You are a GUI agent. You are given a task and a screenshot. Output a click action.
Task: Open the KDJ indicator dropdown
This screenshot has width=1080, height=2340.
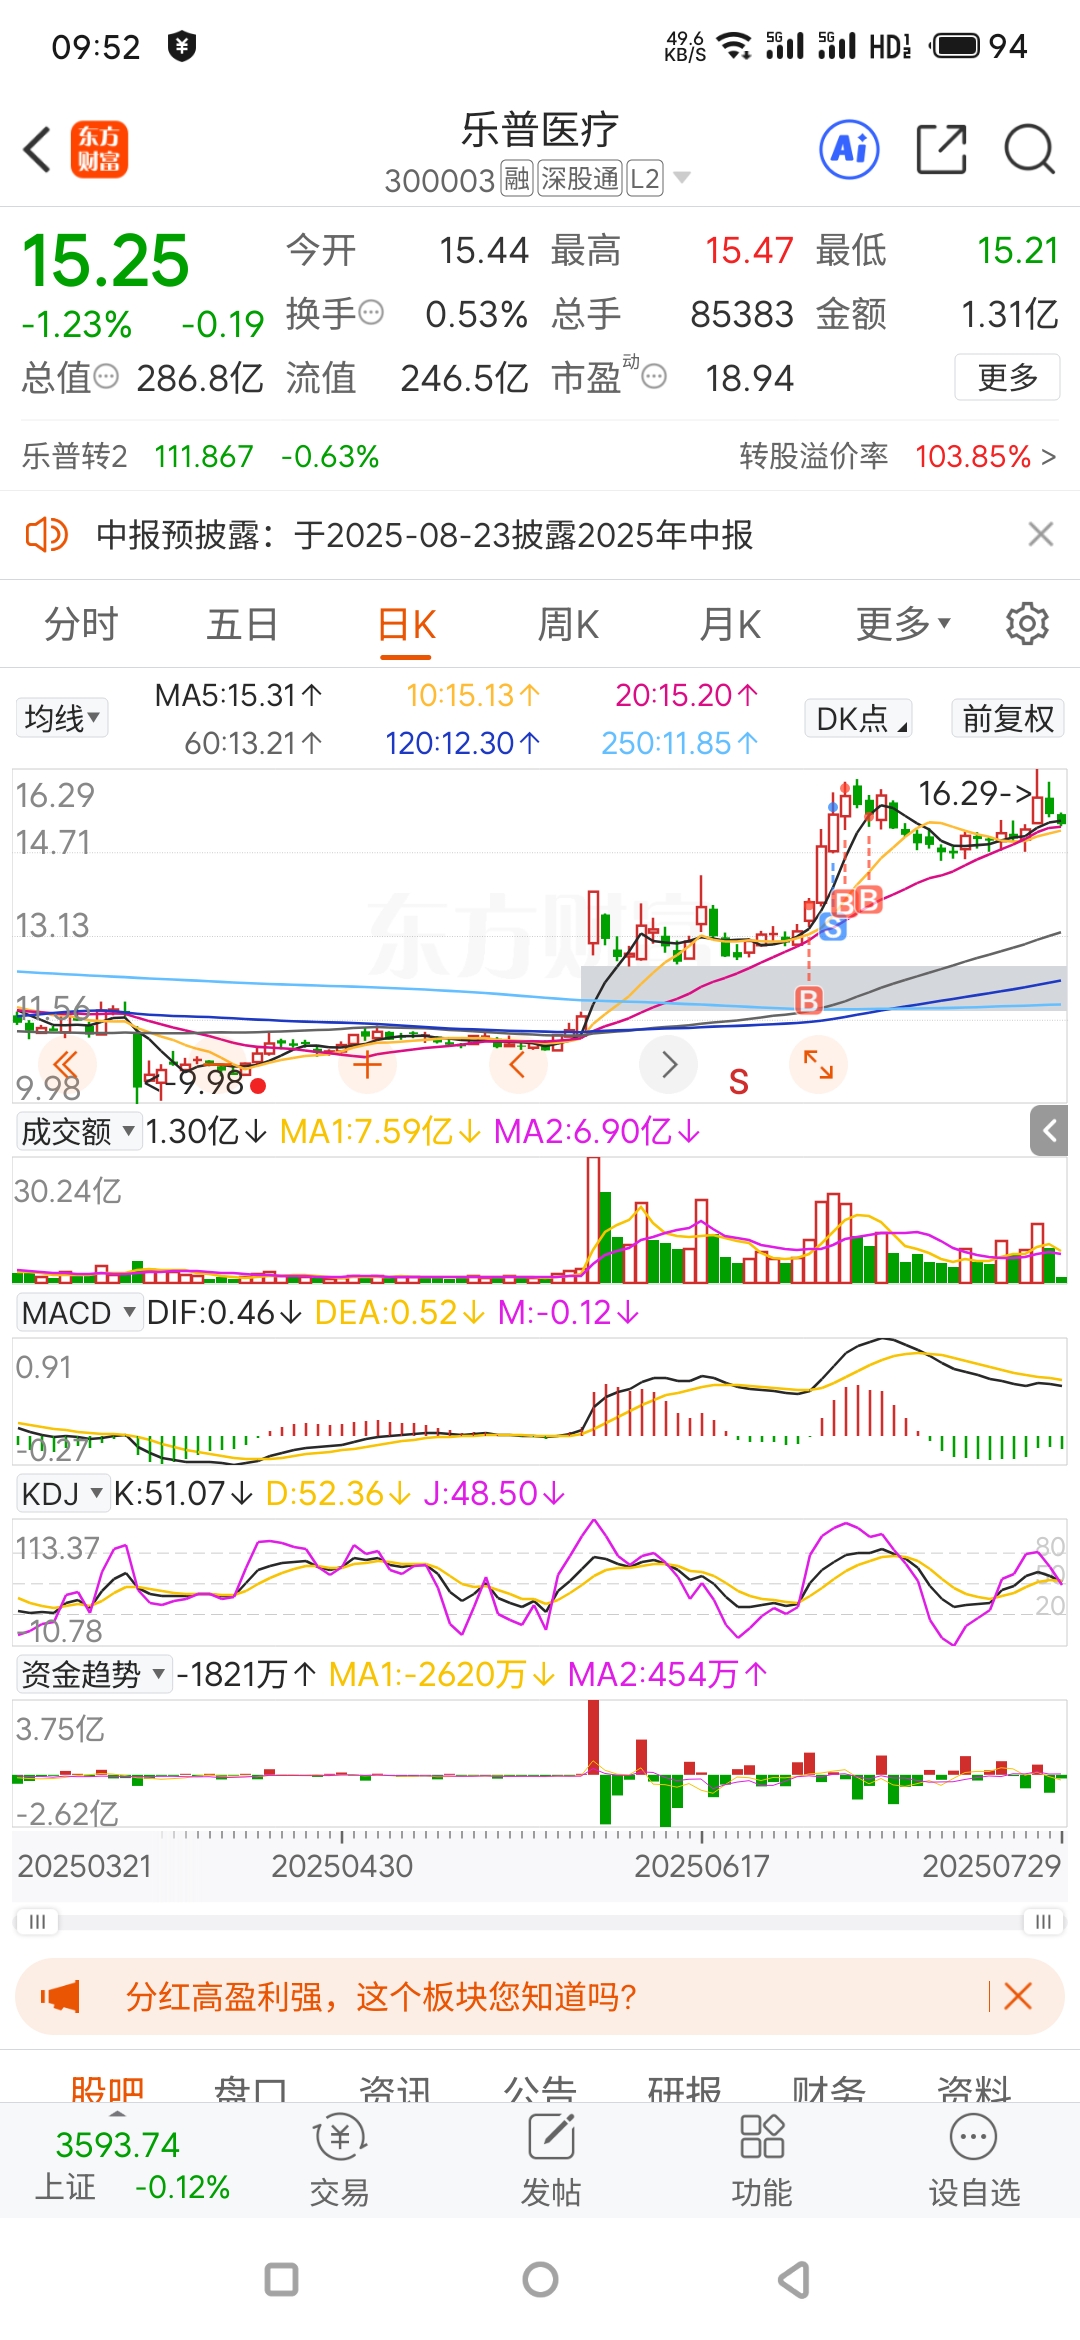coord(62,1493)
